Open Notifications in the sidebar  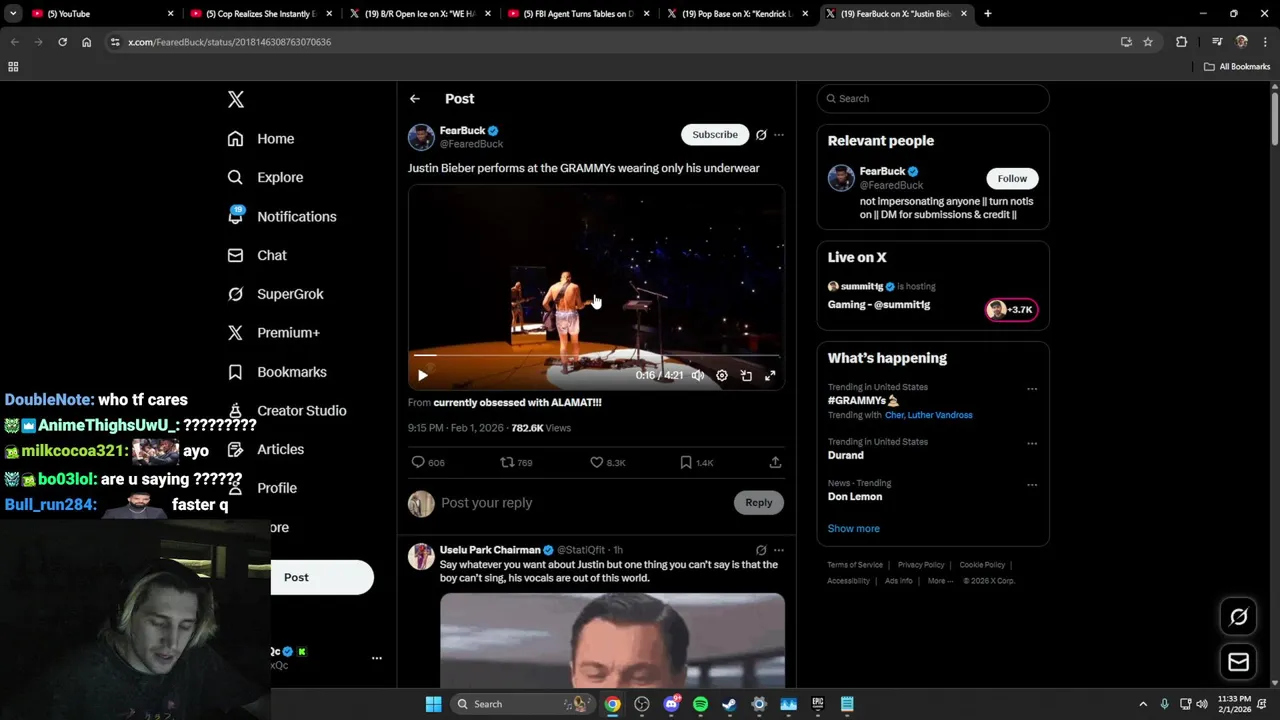tap(282, 216)
